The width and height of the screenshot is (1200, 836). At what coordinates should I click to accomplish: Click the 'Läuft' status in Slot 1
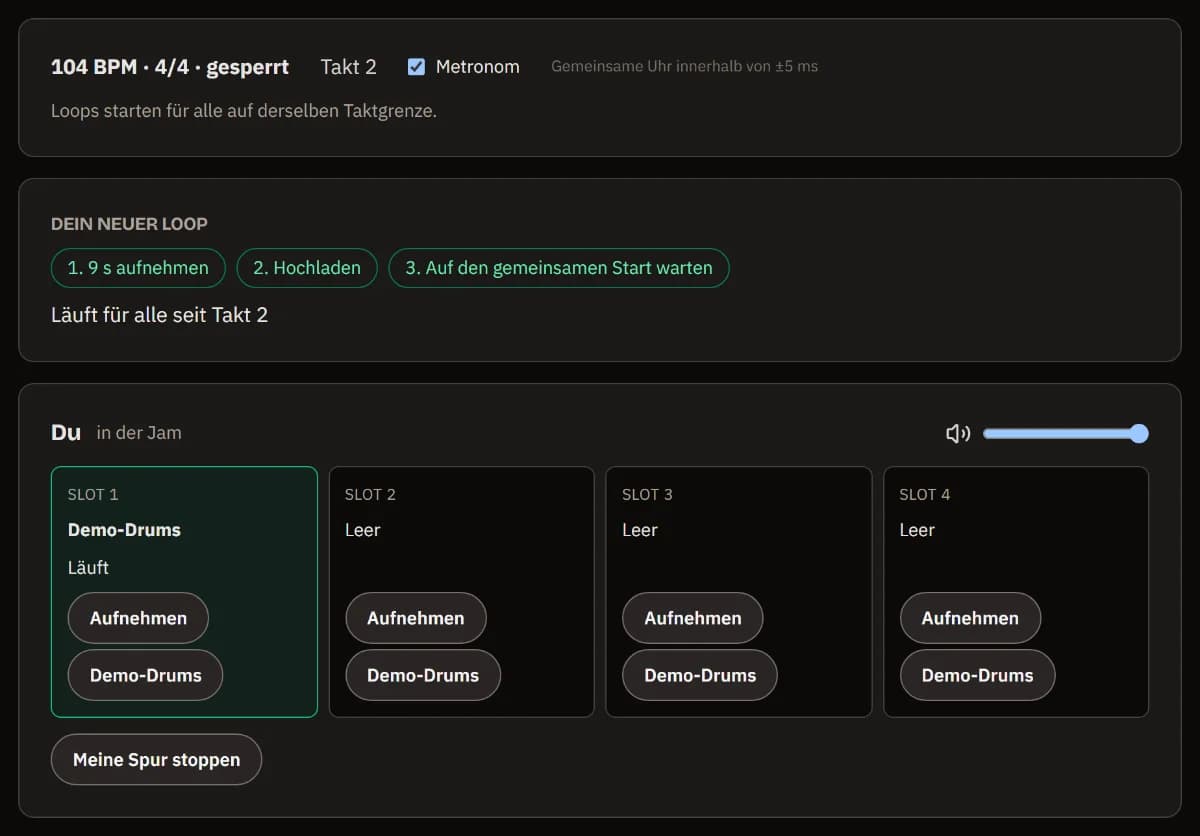(89, 568)
